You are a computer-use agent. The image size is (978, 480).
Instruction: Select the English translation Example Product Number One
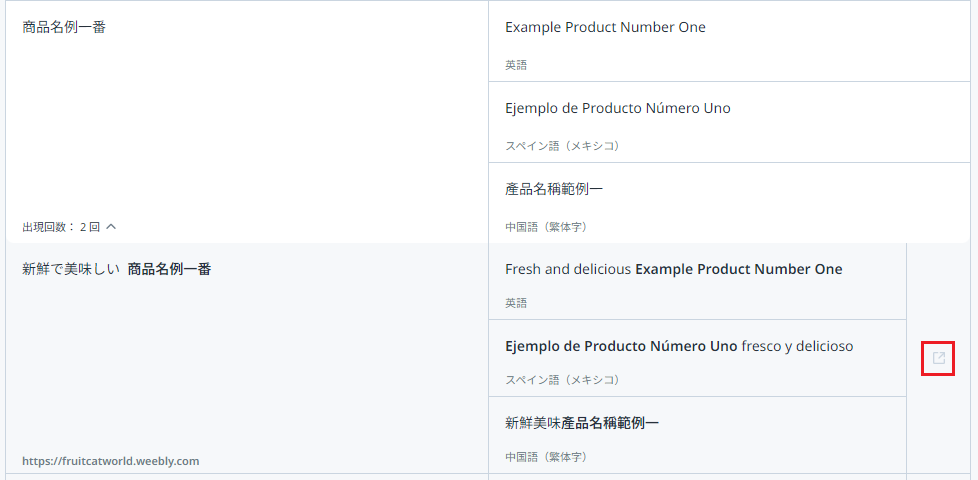point(605,27)
